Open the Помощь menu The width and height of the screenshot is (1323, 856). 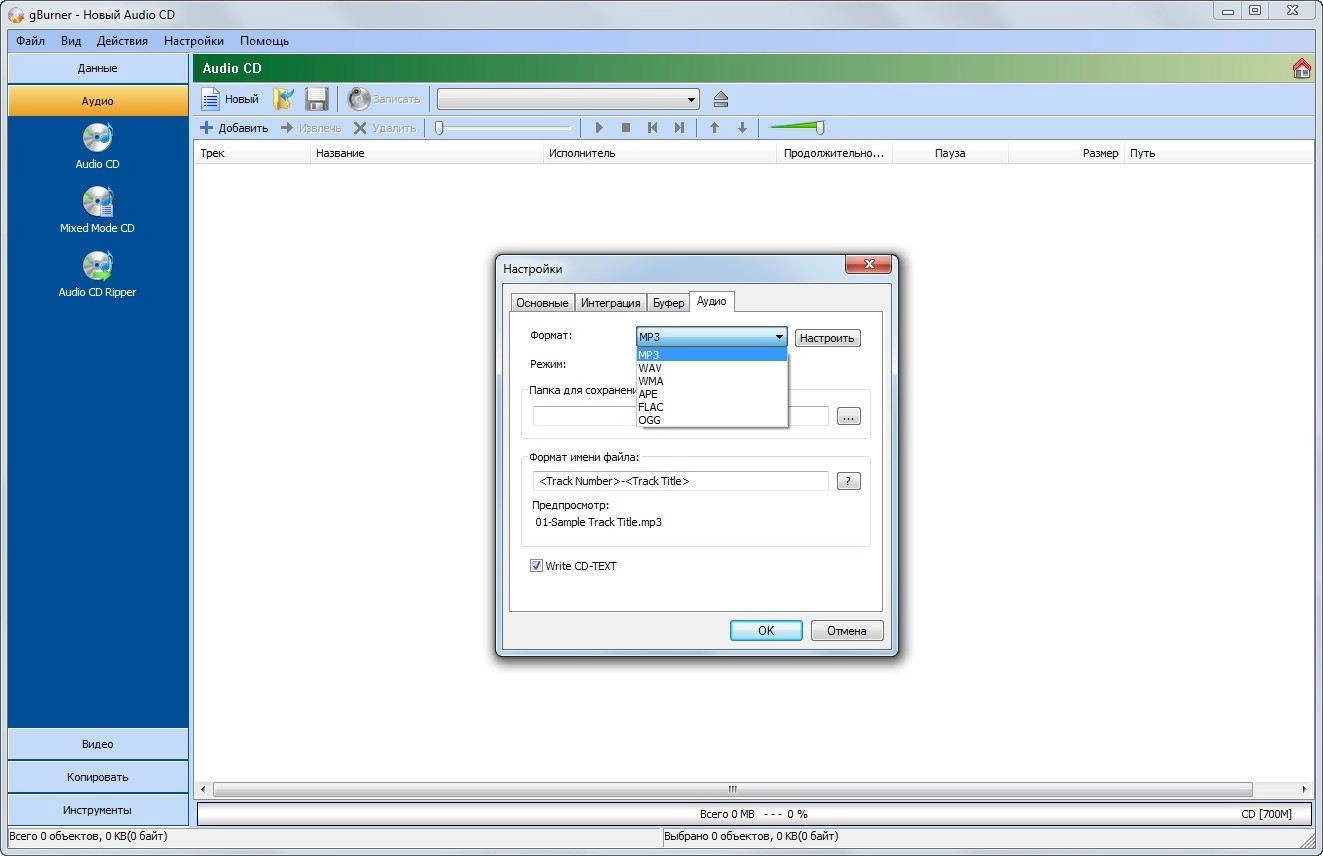(x=264, y=41)
